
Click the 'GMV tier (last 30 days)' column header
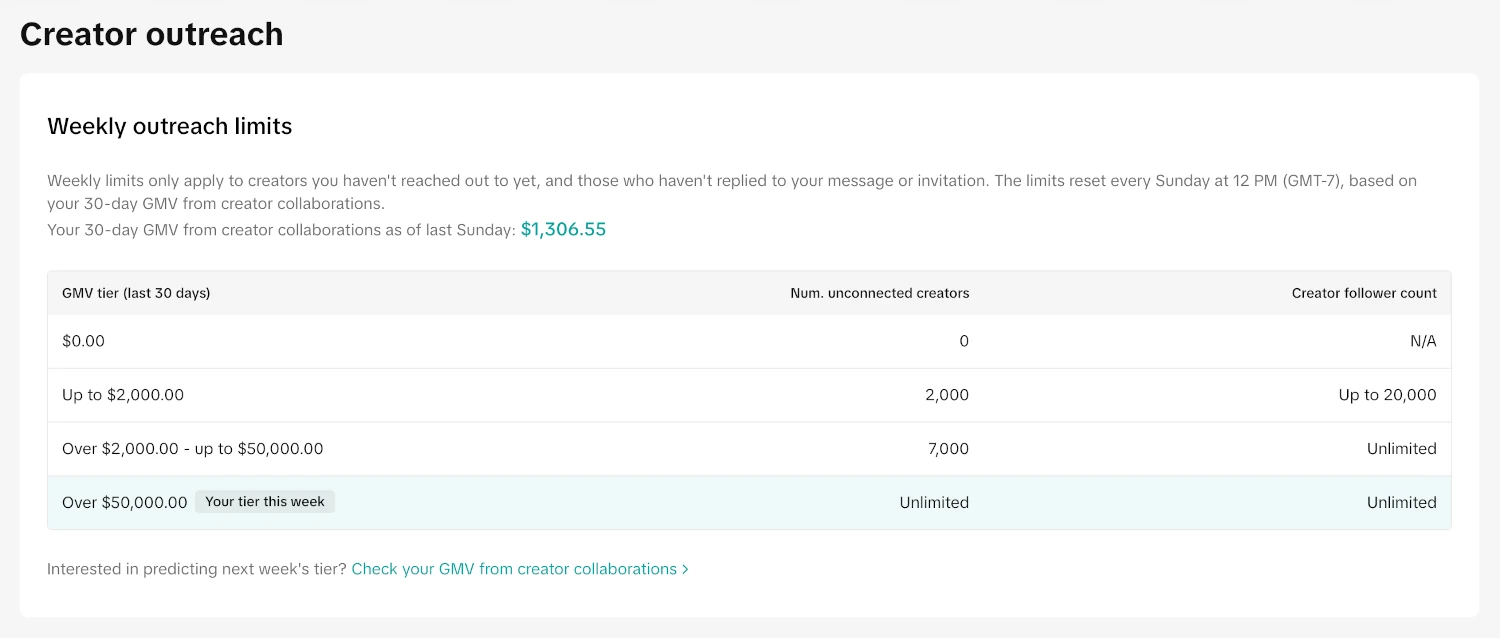136,293
